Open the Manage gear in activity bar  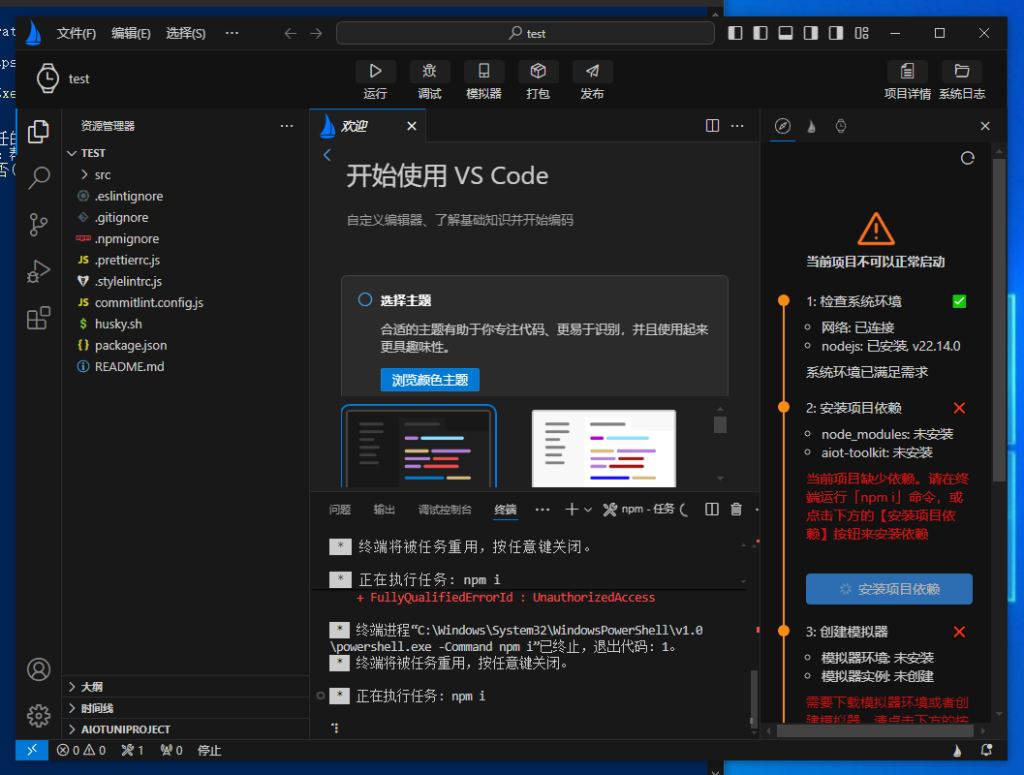tap(39, 716)
